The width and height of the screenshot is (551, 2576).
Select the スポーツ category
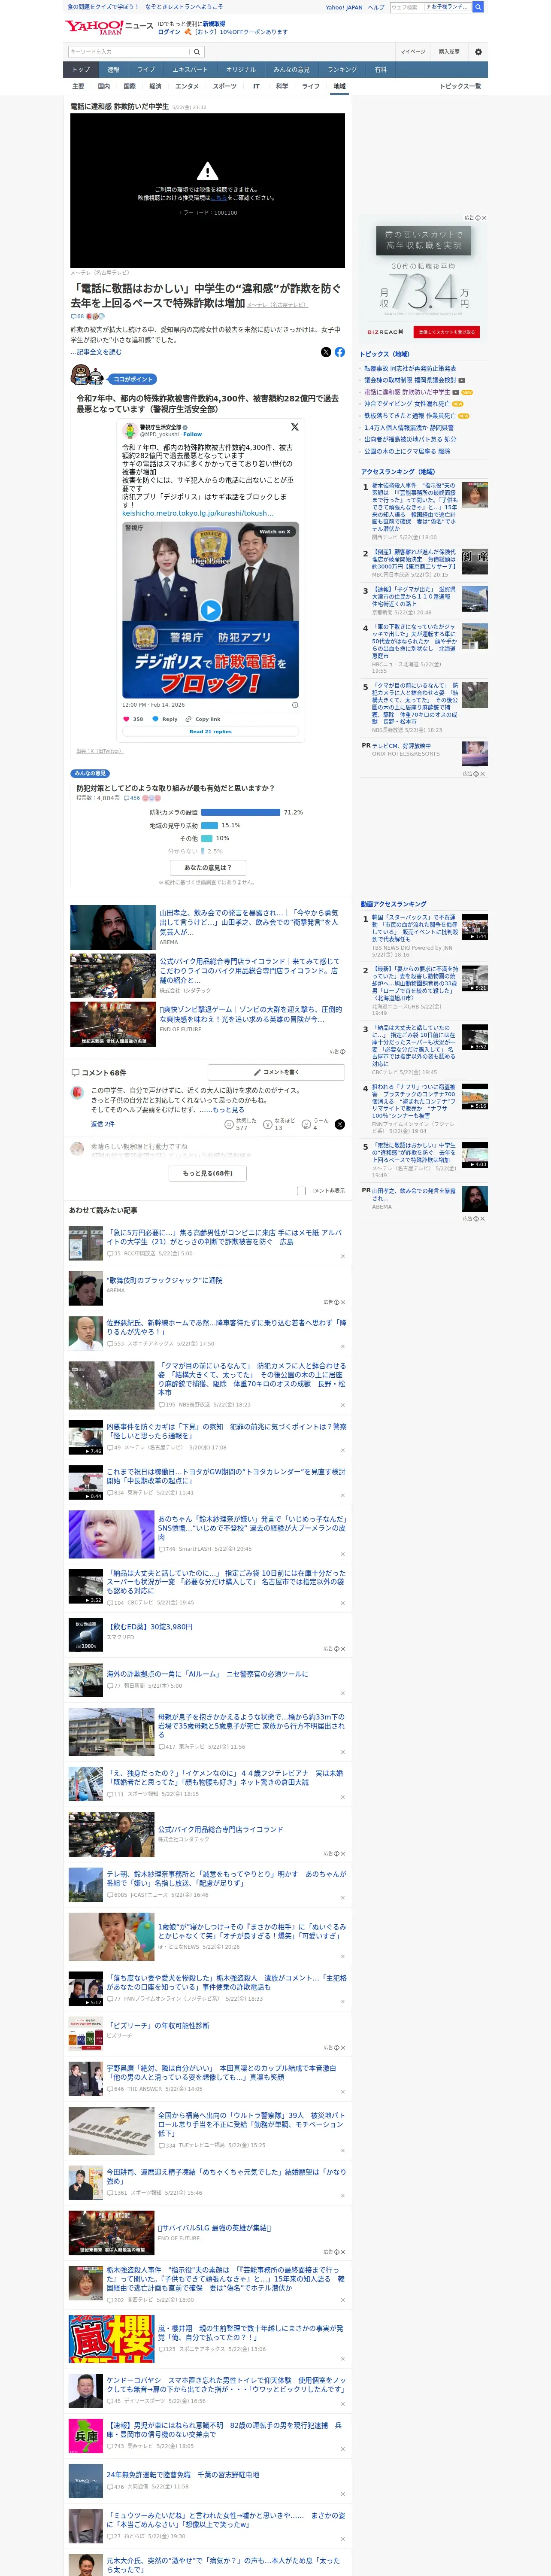click(225, 86)
